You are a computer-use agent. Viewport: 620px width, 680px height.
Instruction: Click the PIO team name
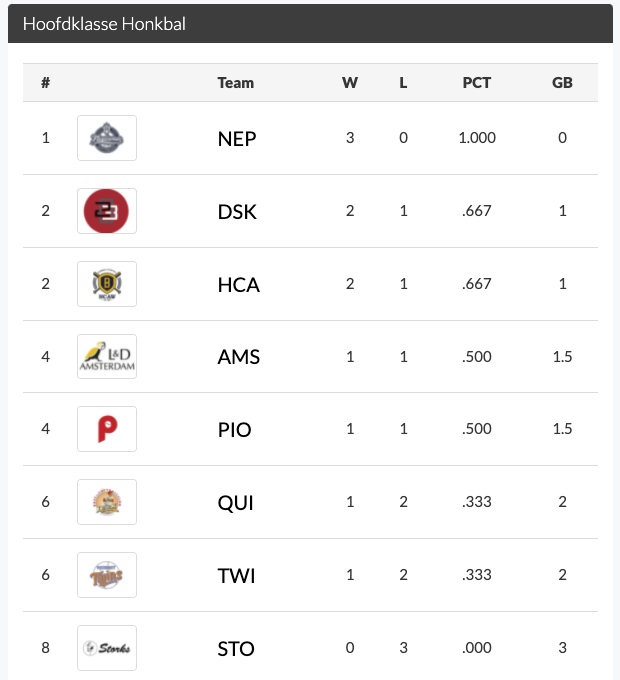[x=235, y=430]
